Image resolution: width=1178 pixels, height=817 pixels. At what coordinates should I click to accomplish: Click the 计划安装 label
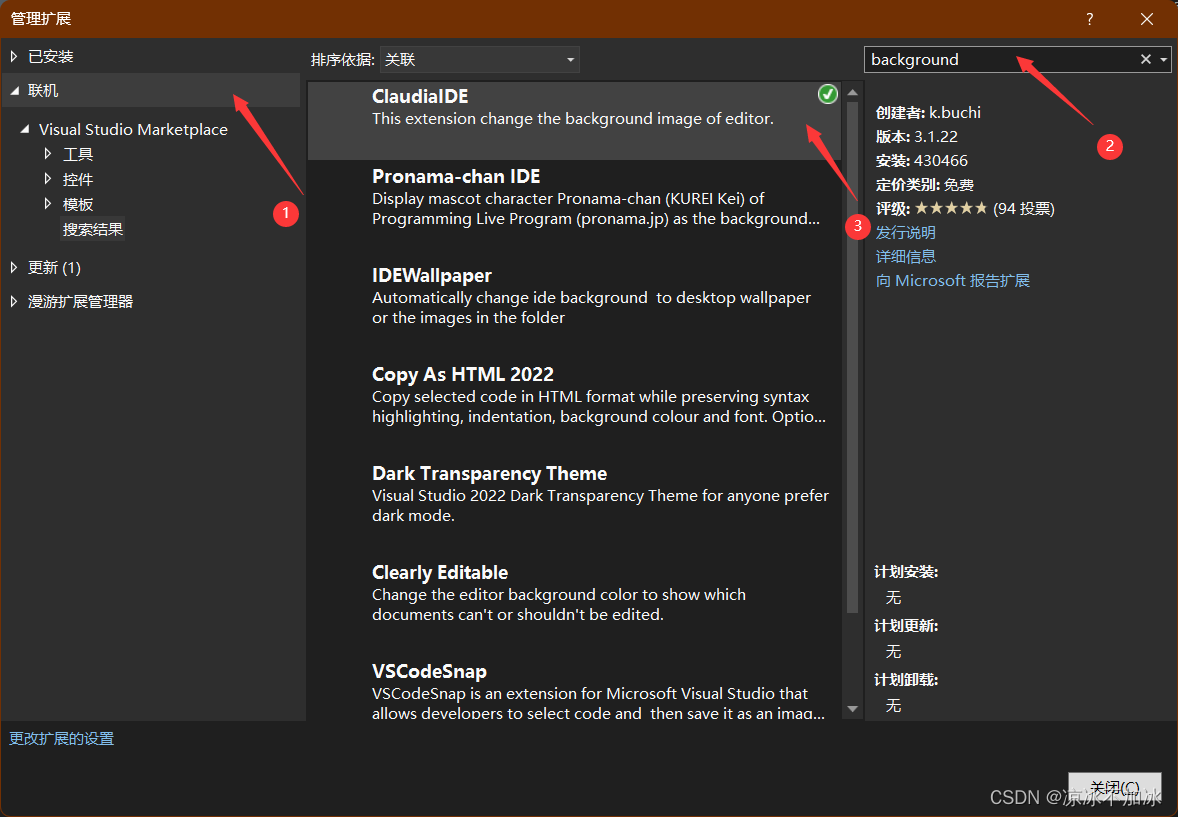coord(906,572)
